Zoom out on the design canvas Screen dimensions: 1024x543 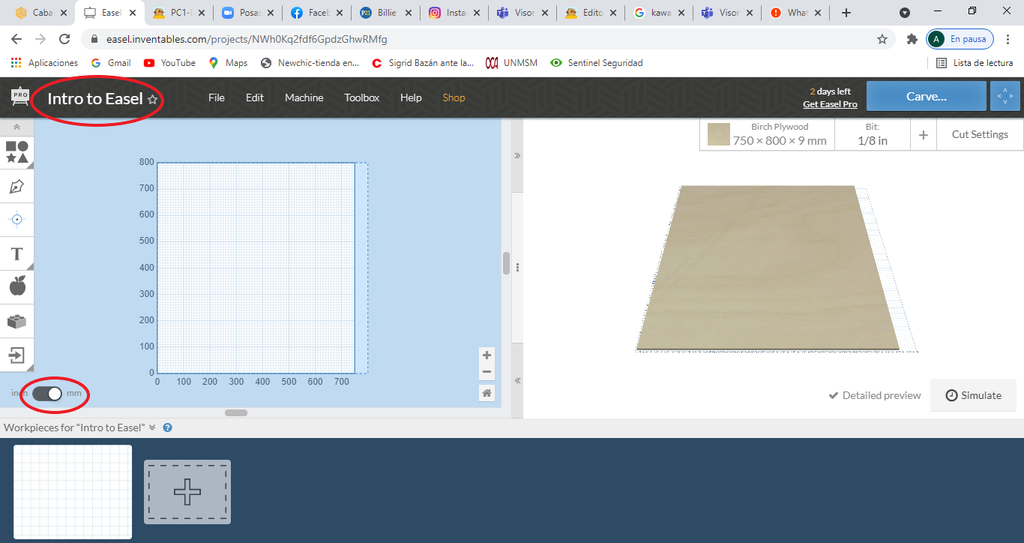tap(487, 372)
